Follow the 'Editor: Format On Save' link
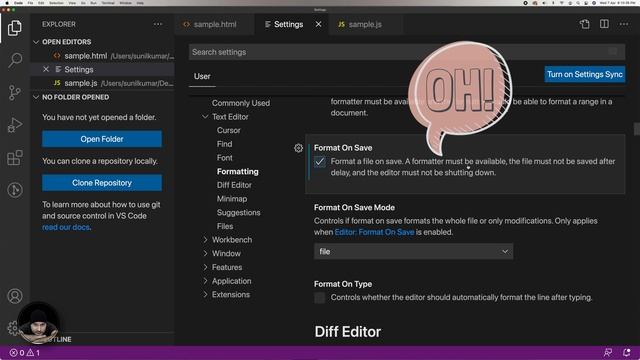The image size is (640, 360). (x=374, y=232)
